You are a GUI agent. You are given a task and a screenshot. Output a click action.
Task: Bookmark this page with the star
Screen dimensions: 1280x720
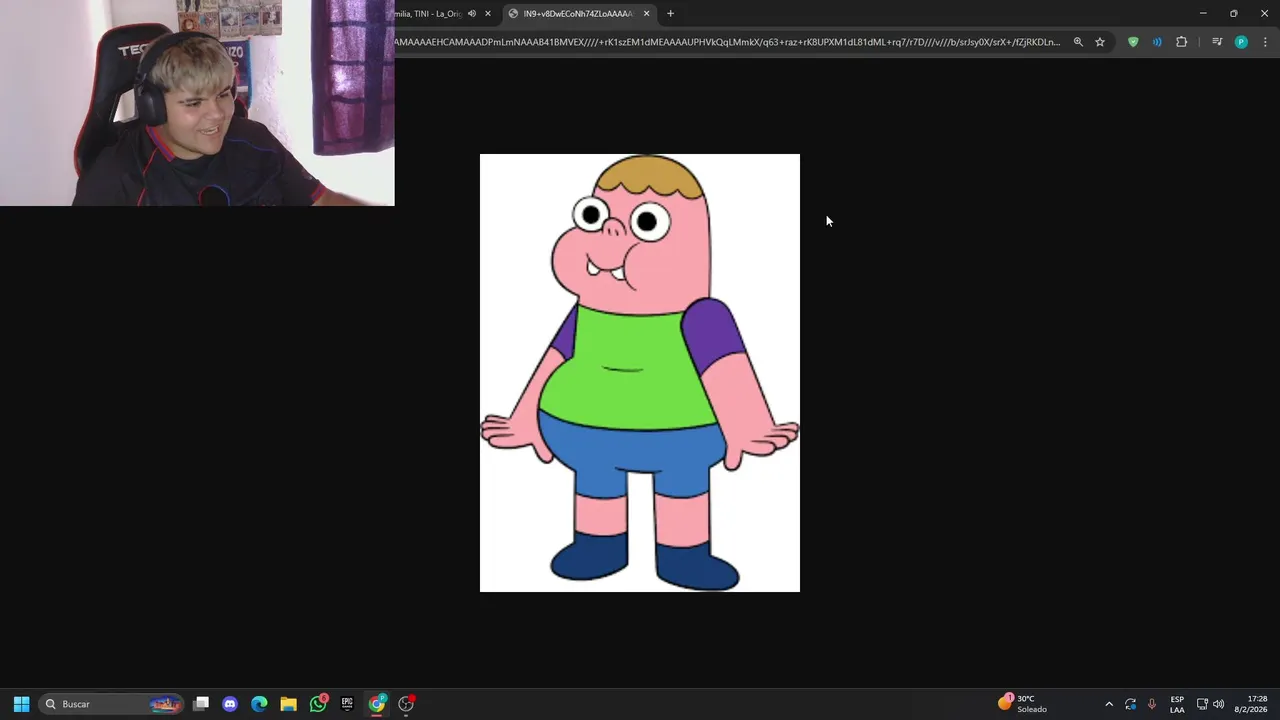pos(1100,42)
